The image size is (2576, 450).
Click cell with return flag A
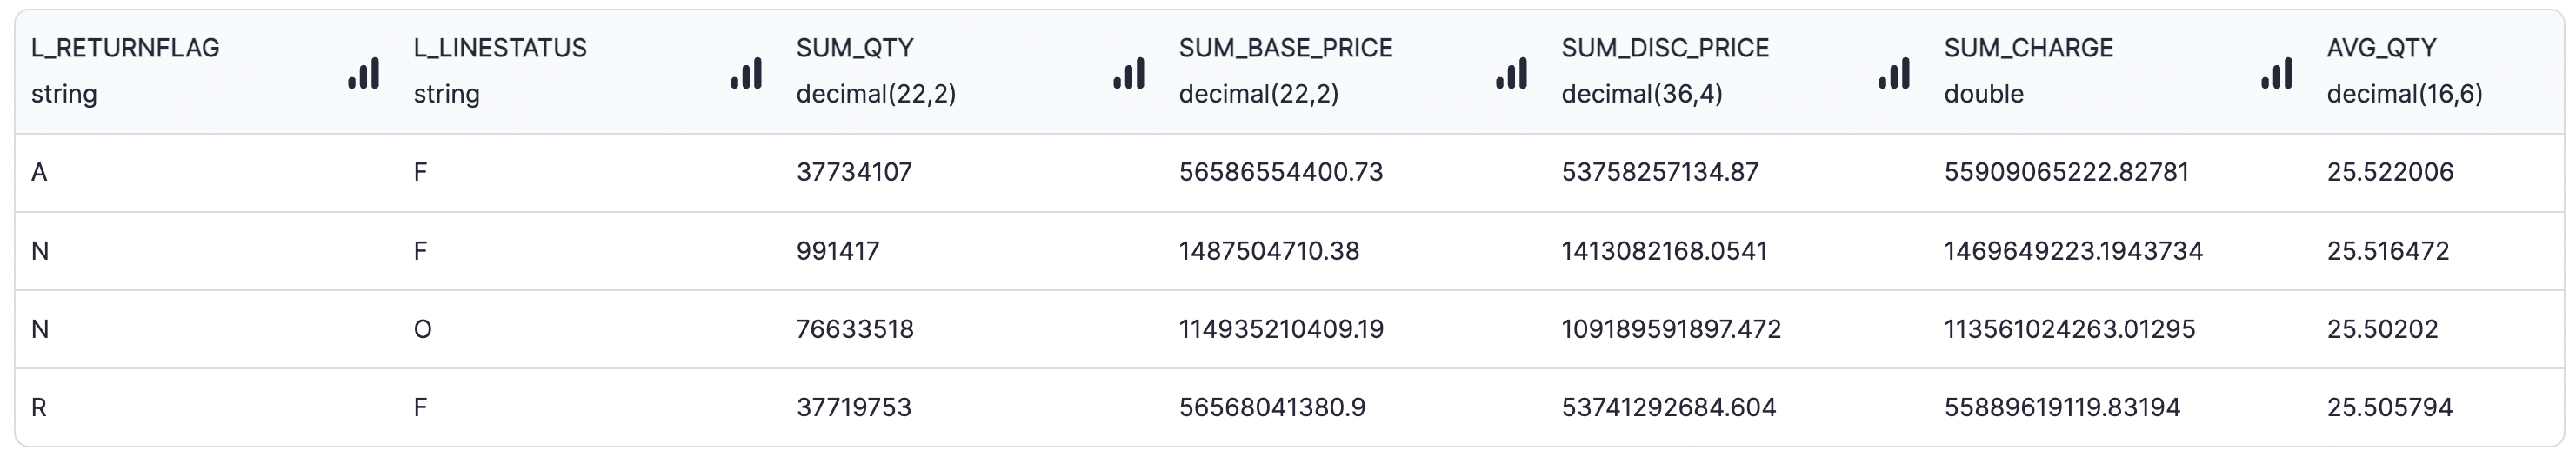206,172
